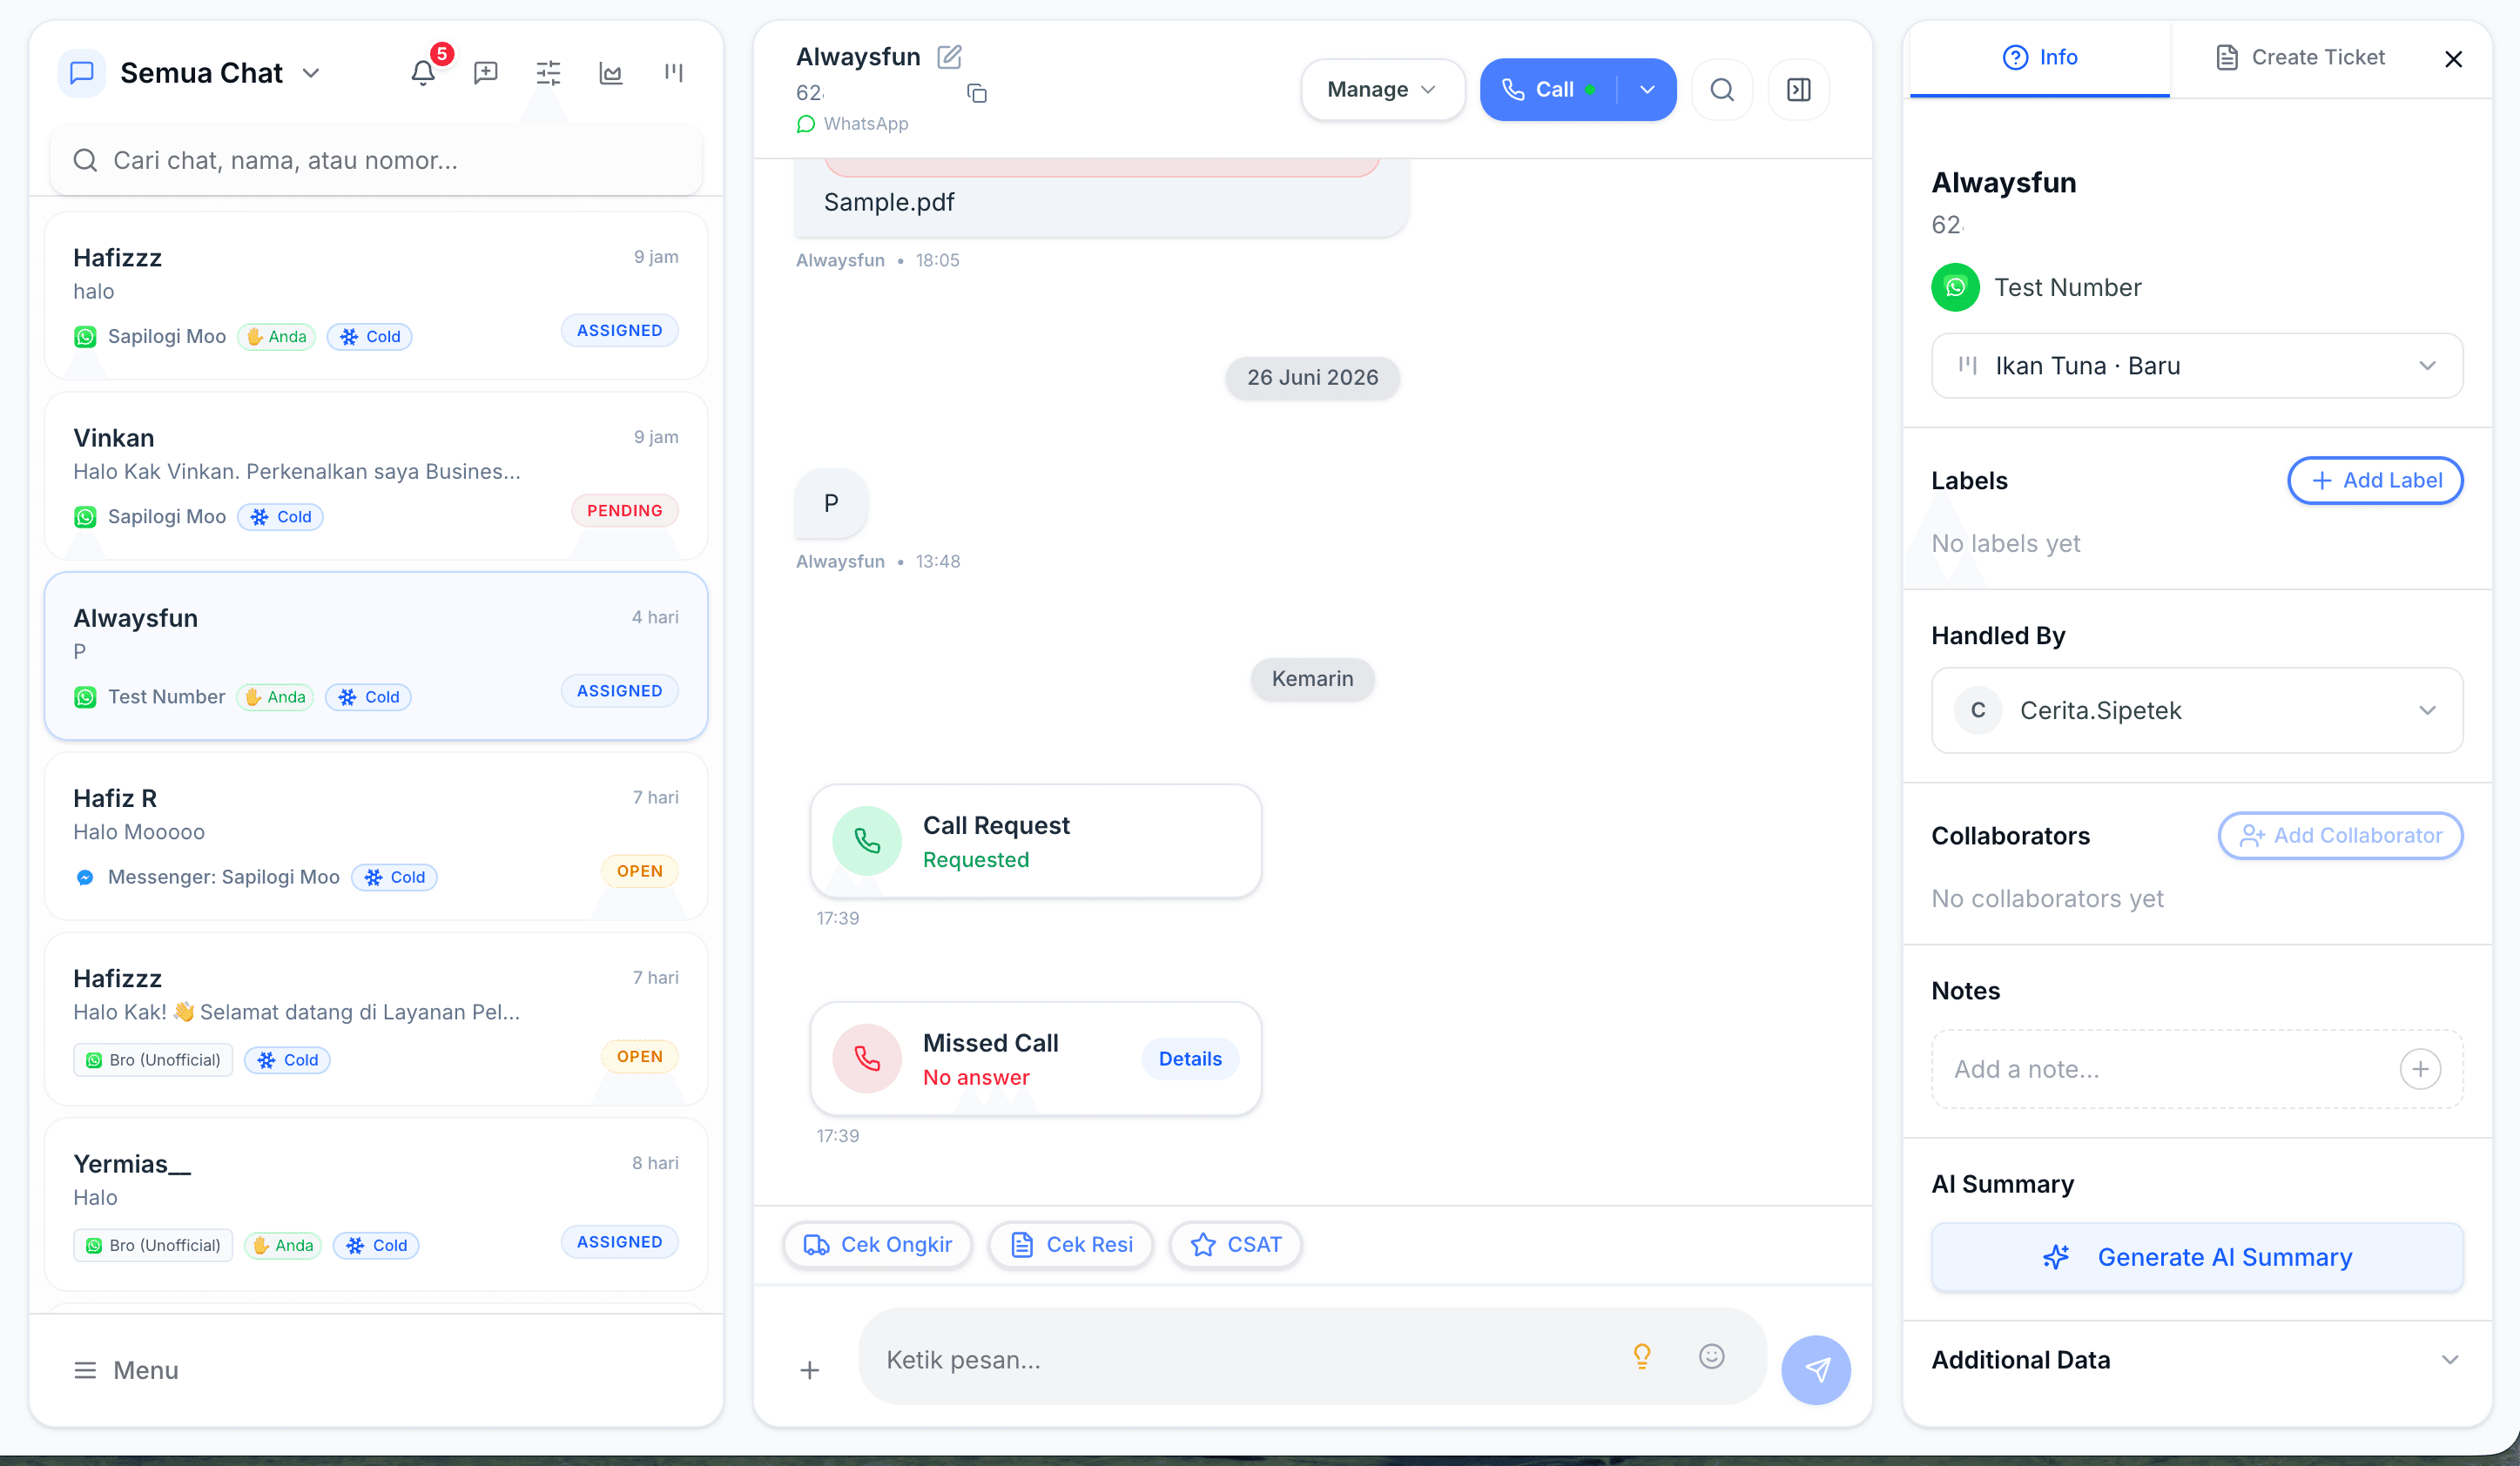The height and width of the screenshot is (1466, 2520).
Task: Click the red phone icon on Missed Call card
Action: click(867, 1059)
